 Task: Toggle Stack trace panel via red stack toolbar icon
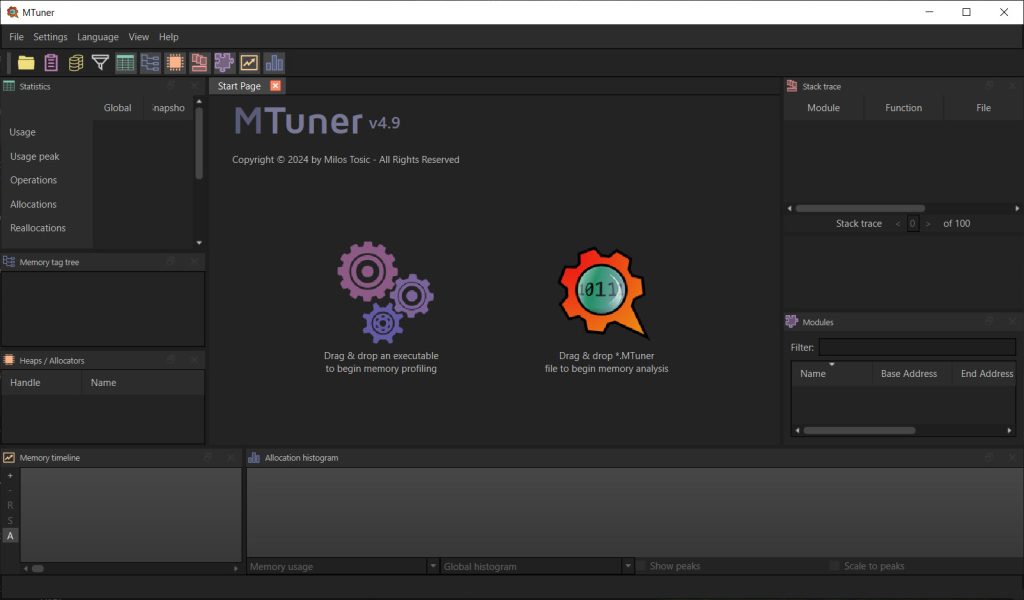199,63
